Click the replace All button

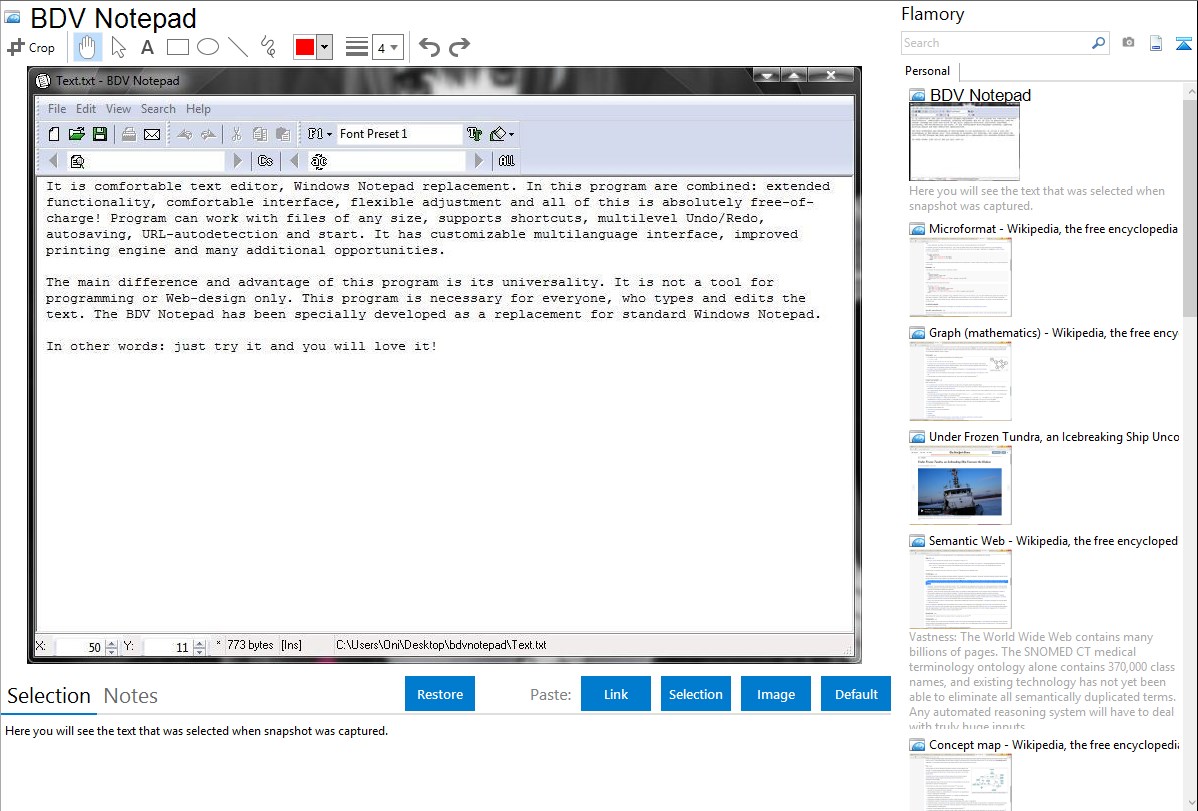tap(506, 161)
